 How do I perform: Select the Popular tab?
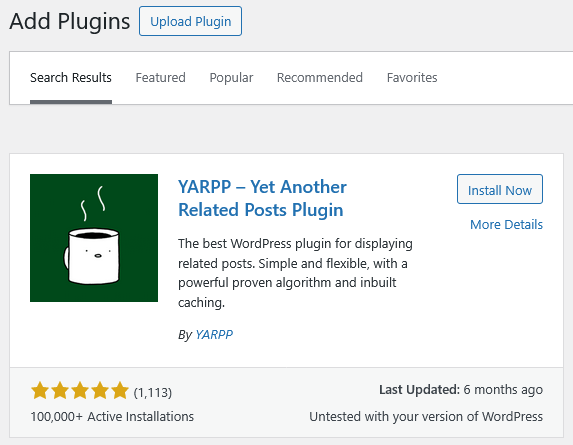[231, 78]
